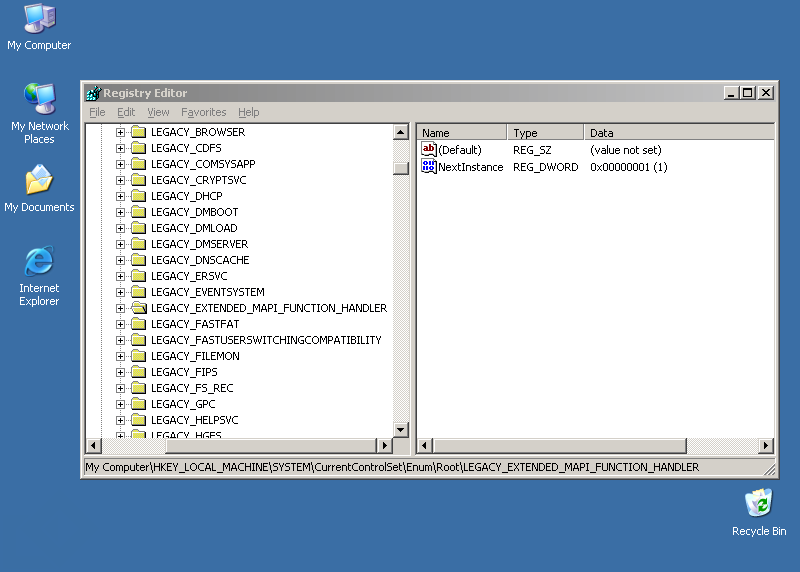Select the LEGACY_ERSVC folder icon
The width and height of the screenshot is (800, 572).
[x=139, y=276]
